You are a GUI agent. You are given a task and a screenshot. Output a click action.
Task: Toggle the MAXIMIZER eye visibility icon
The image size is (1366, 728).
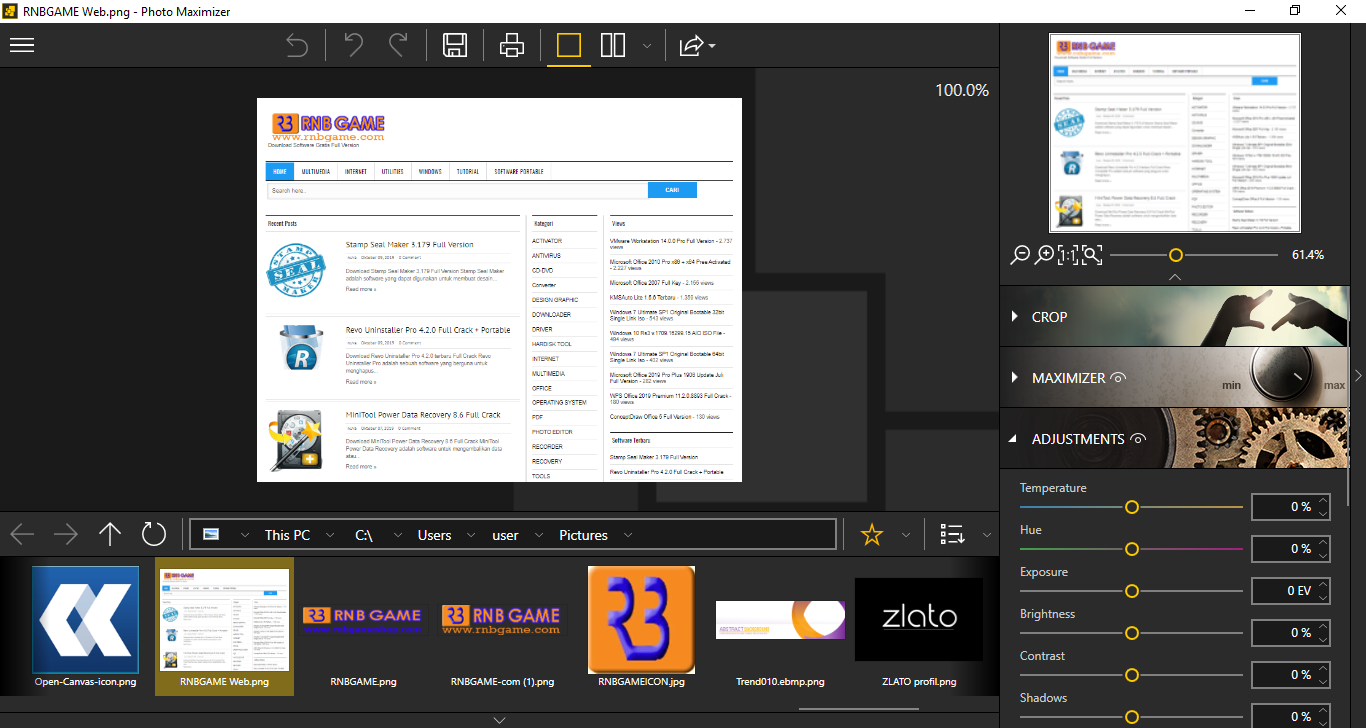pos(1118,378)
